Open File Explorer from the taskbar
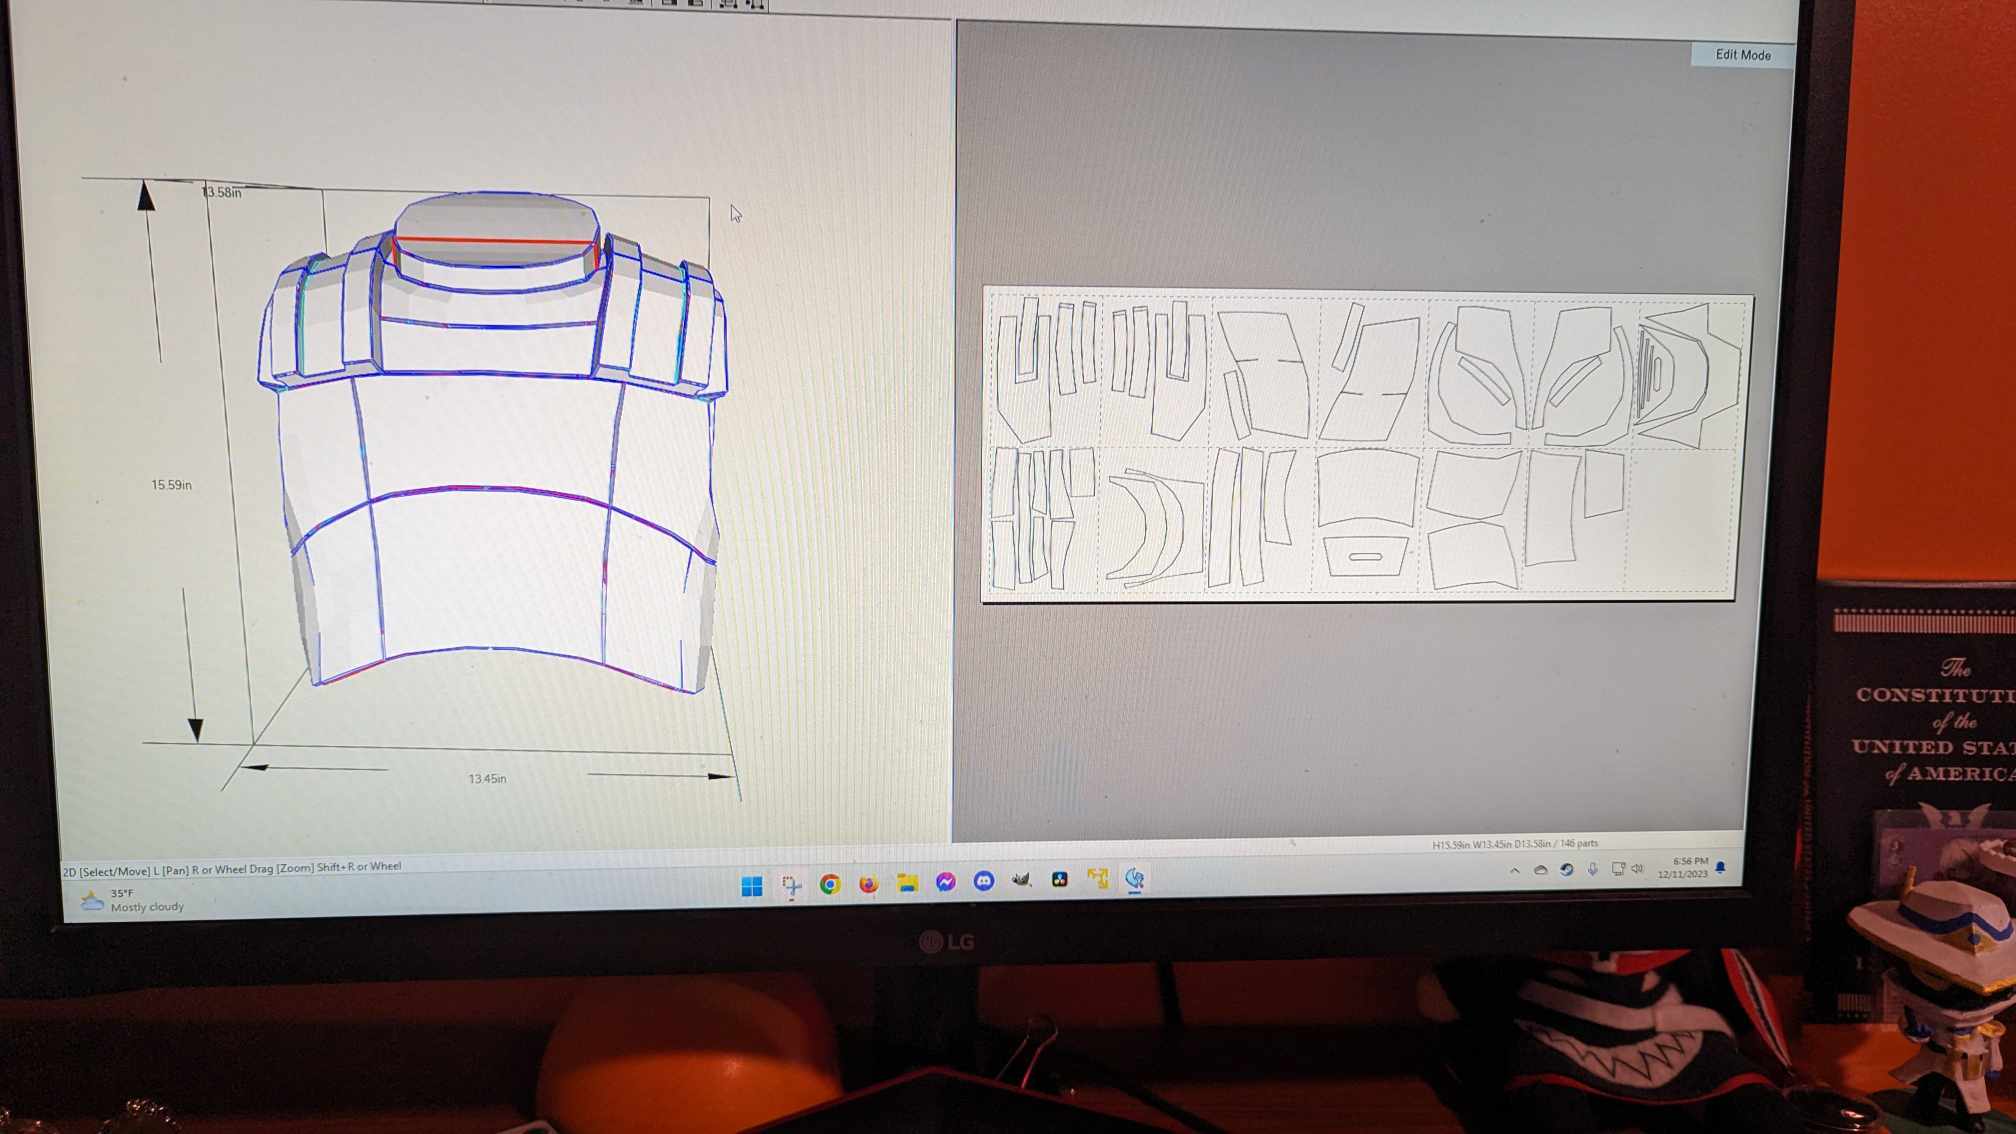Viewport: 2016px width, 1134px height. pos(907,883)
